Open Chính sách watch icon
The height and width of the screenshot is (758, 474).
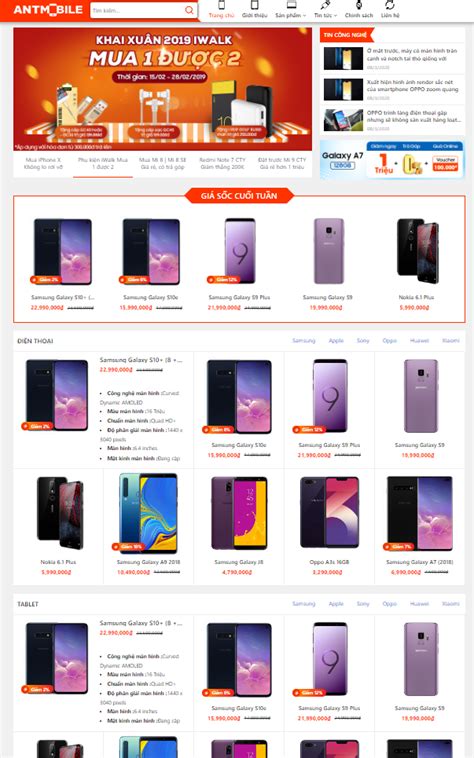(359, 5)
